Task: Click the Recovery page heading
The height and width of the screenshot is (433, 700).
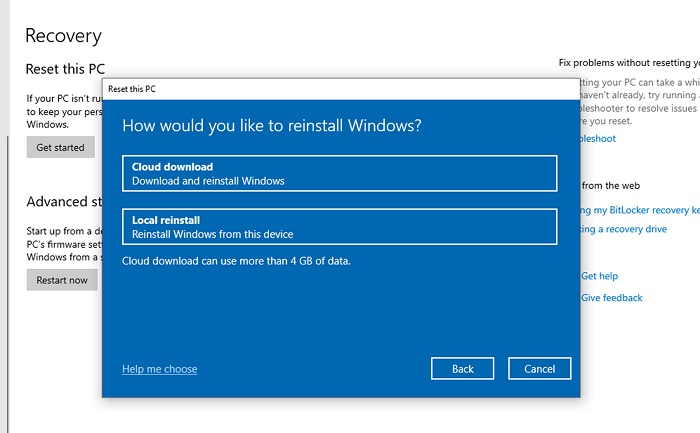Action: [63, 36]
